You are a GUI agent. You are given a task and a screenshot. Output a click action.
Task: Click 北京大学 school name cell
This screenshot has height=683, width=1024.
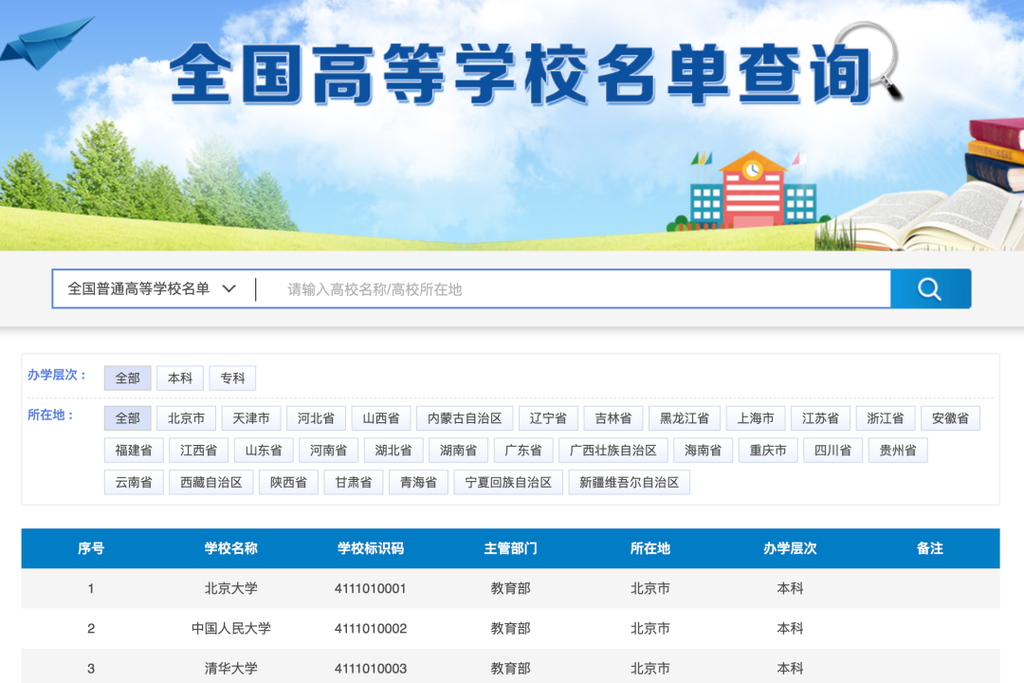click(x=231, y=588)
